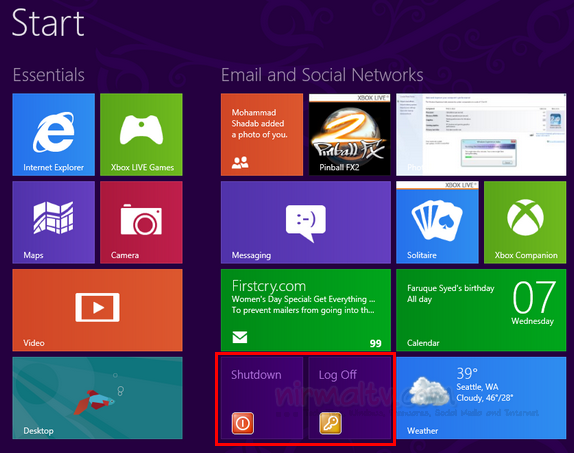Open the Internet Explorer tile

[53, 134]
